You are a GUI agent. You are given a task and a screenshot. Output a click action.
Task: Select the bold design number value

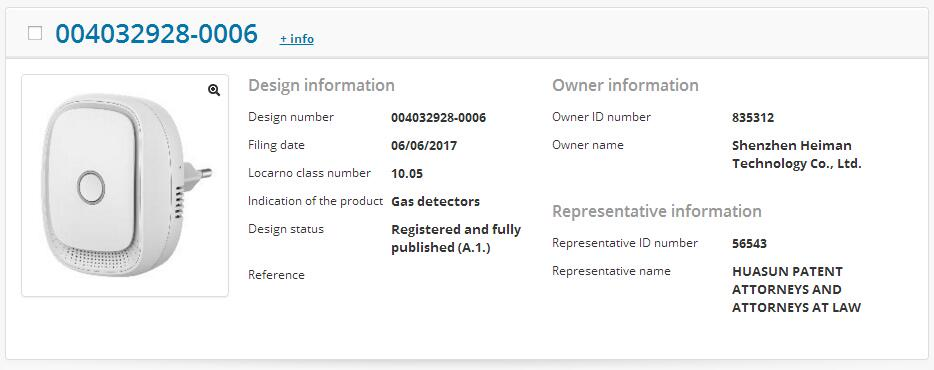[x=438, y=118]
